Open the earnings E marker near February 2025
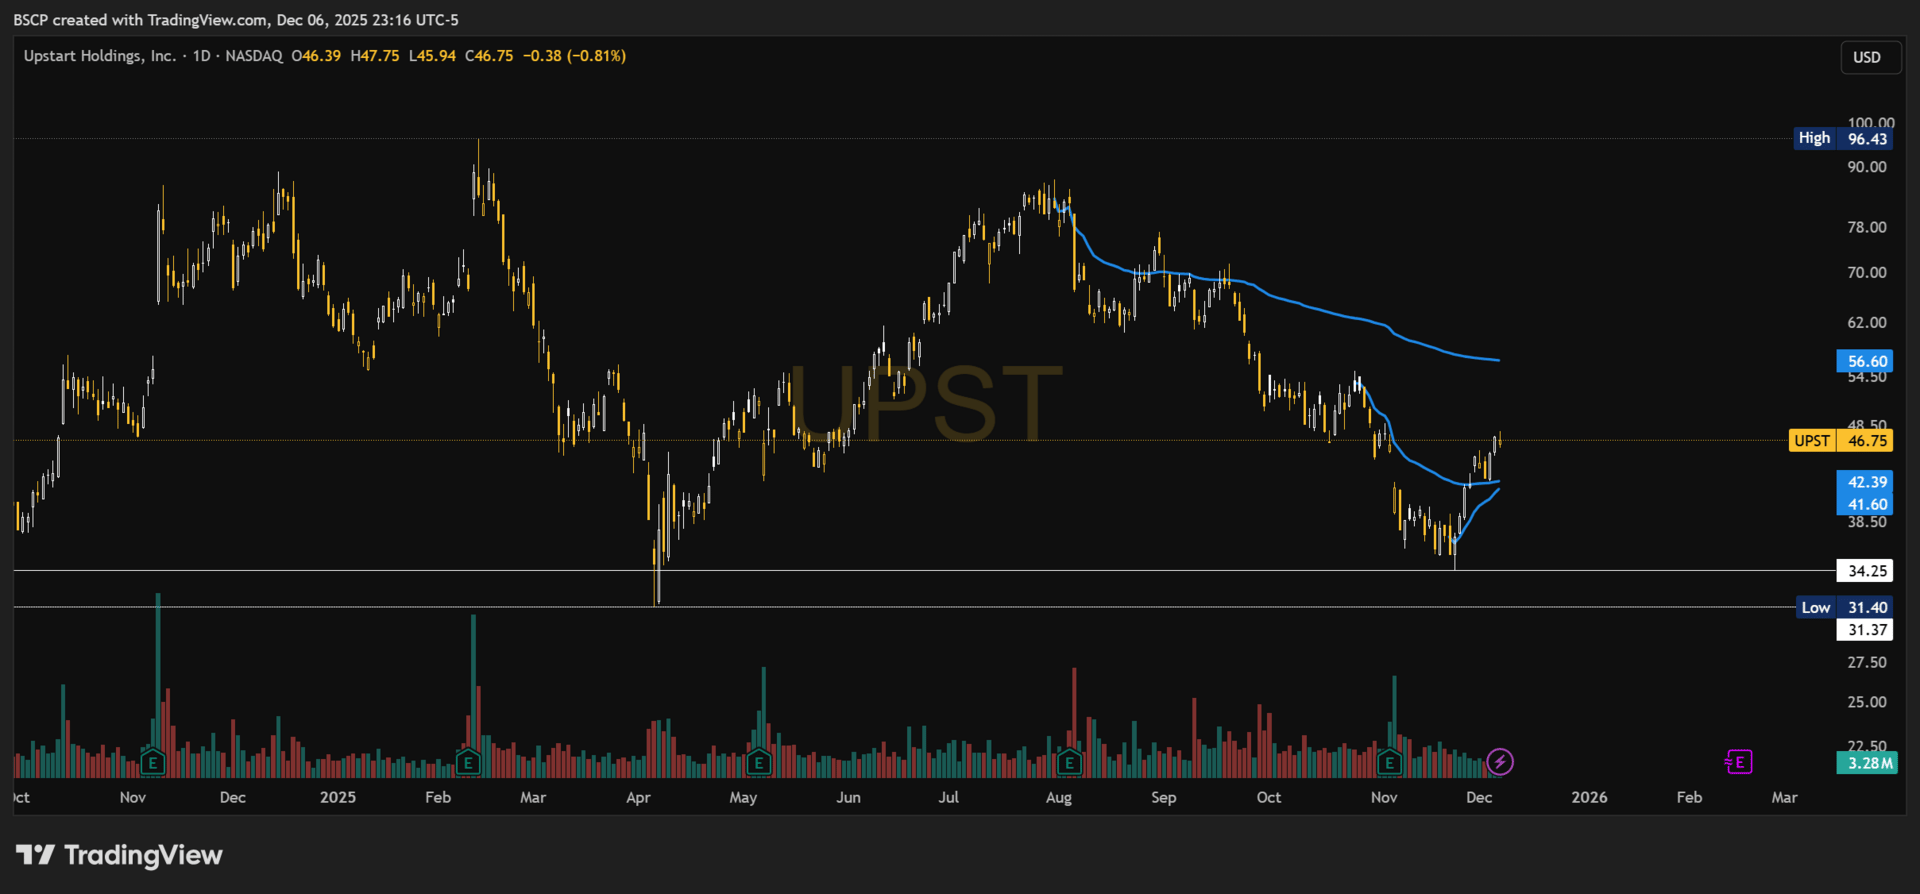This screenshot has width=1920, height=894. coord(468,763)
